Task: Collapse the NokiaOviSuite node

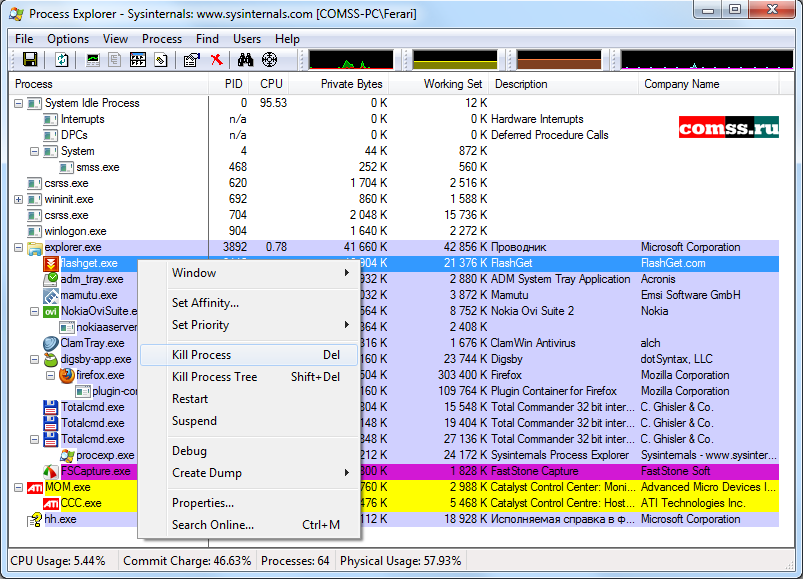Action: (34, 311)
